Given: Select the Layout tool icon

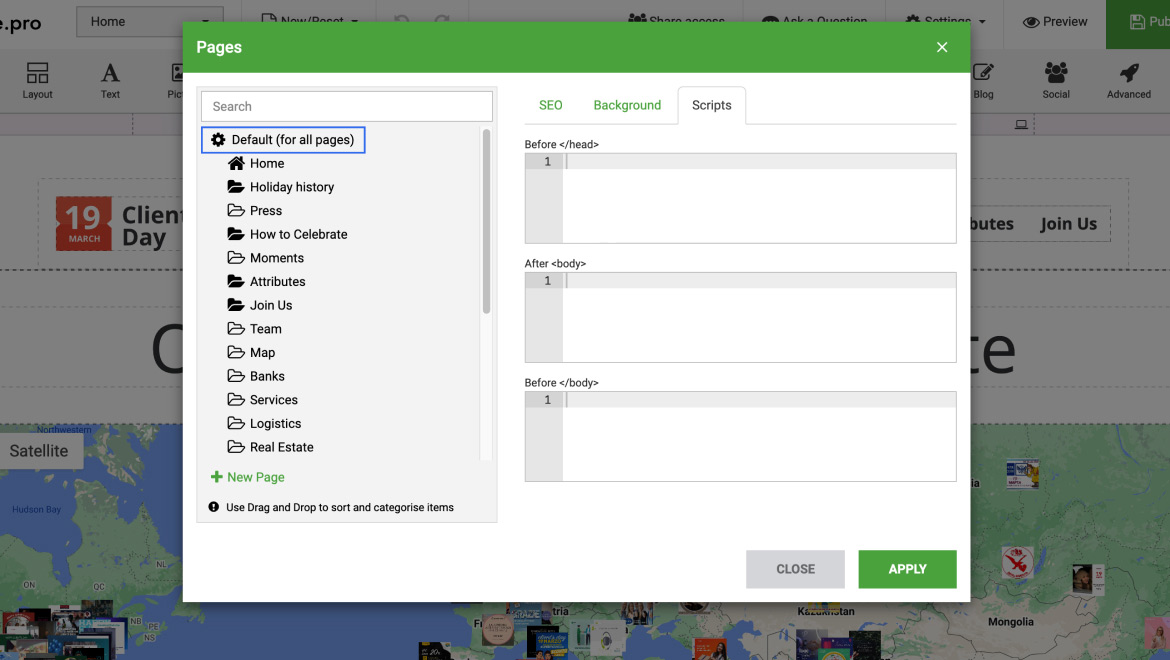Looking at the screenshot, I should pyautogui.click(x=37, y=80).
